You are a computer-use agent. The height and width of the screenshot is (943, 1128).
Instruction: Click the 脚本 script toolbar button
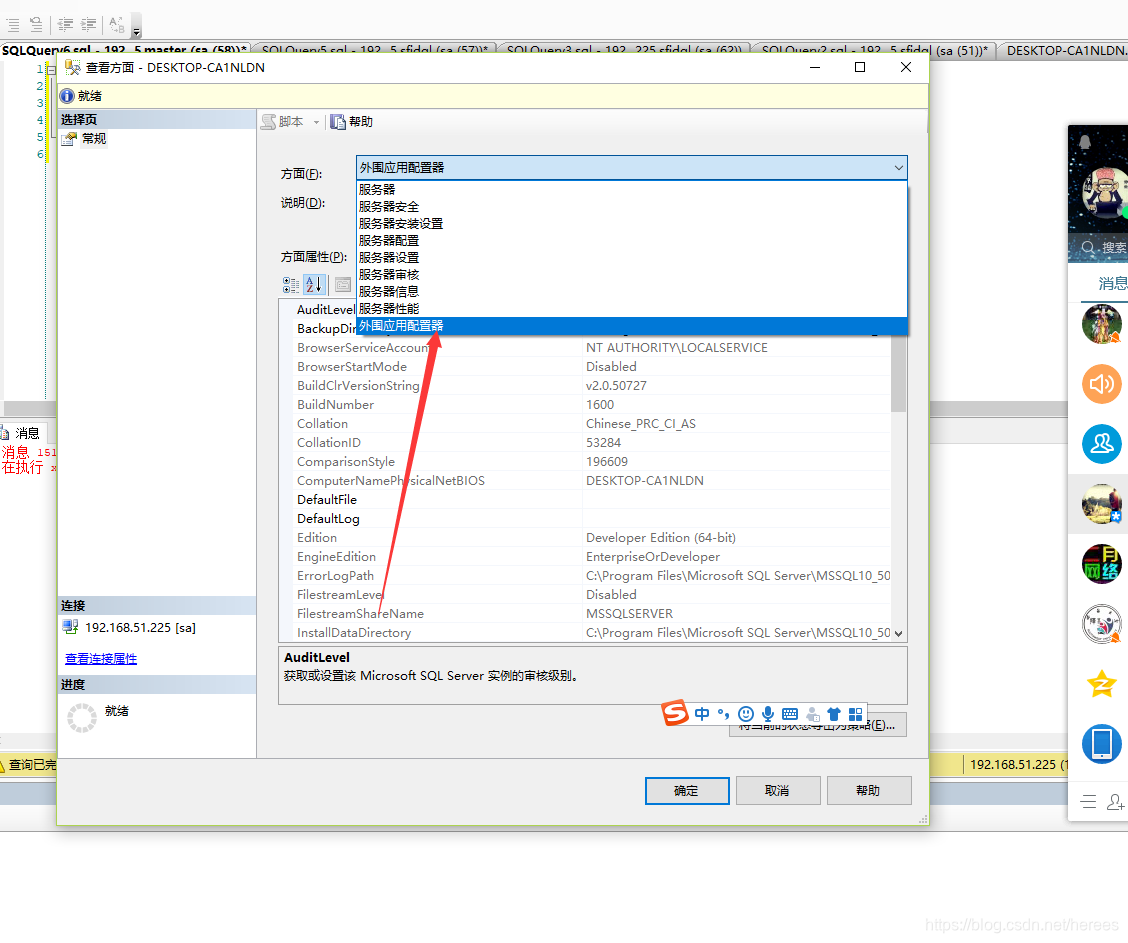282,122
